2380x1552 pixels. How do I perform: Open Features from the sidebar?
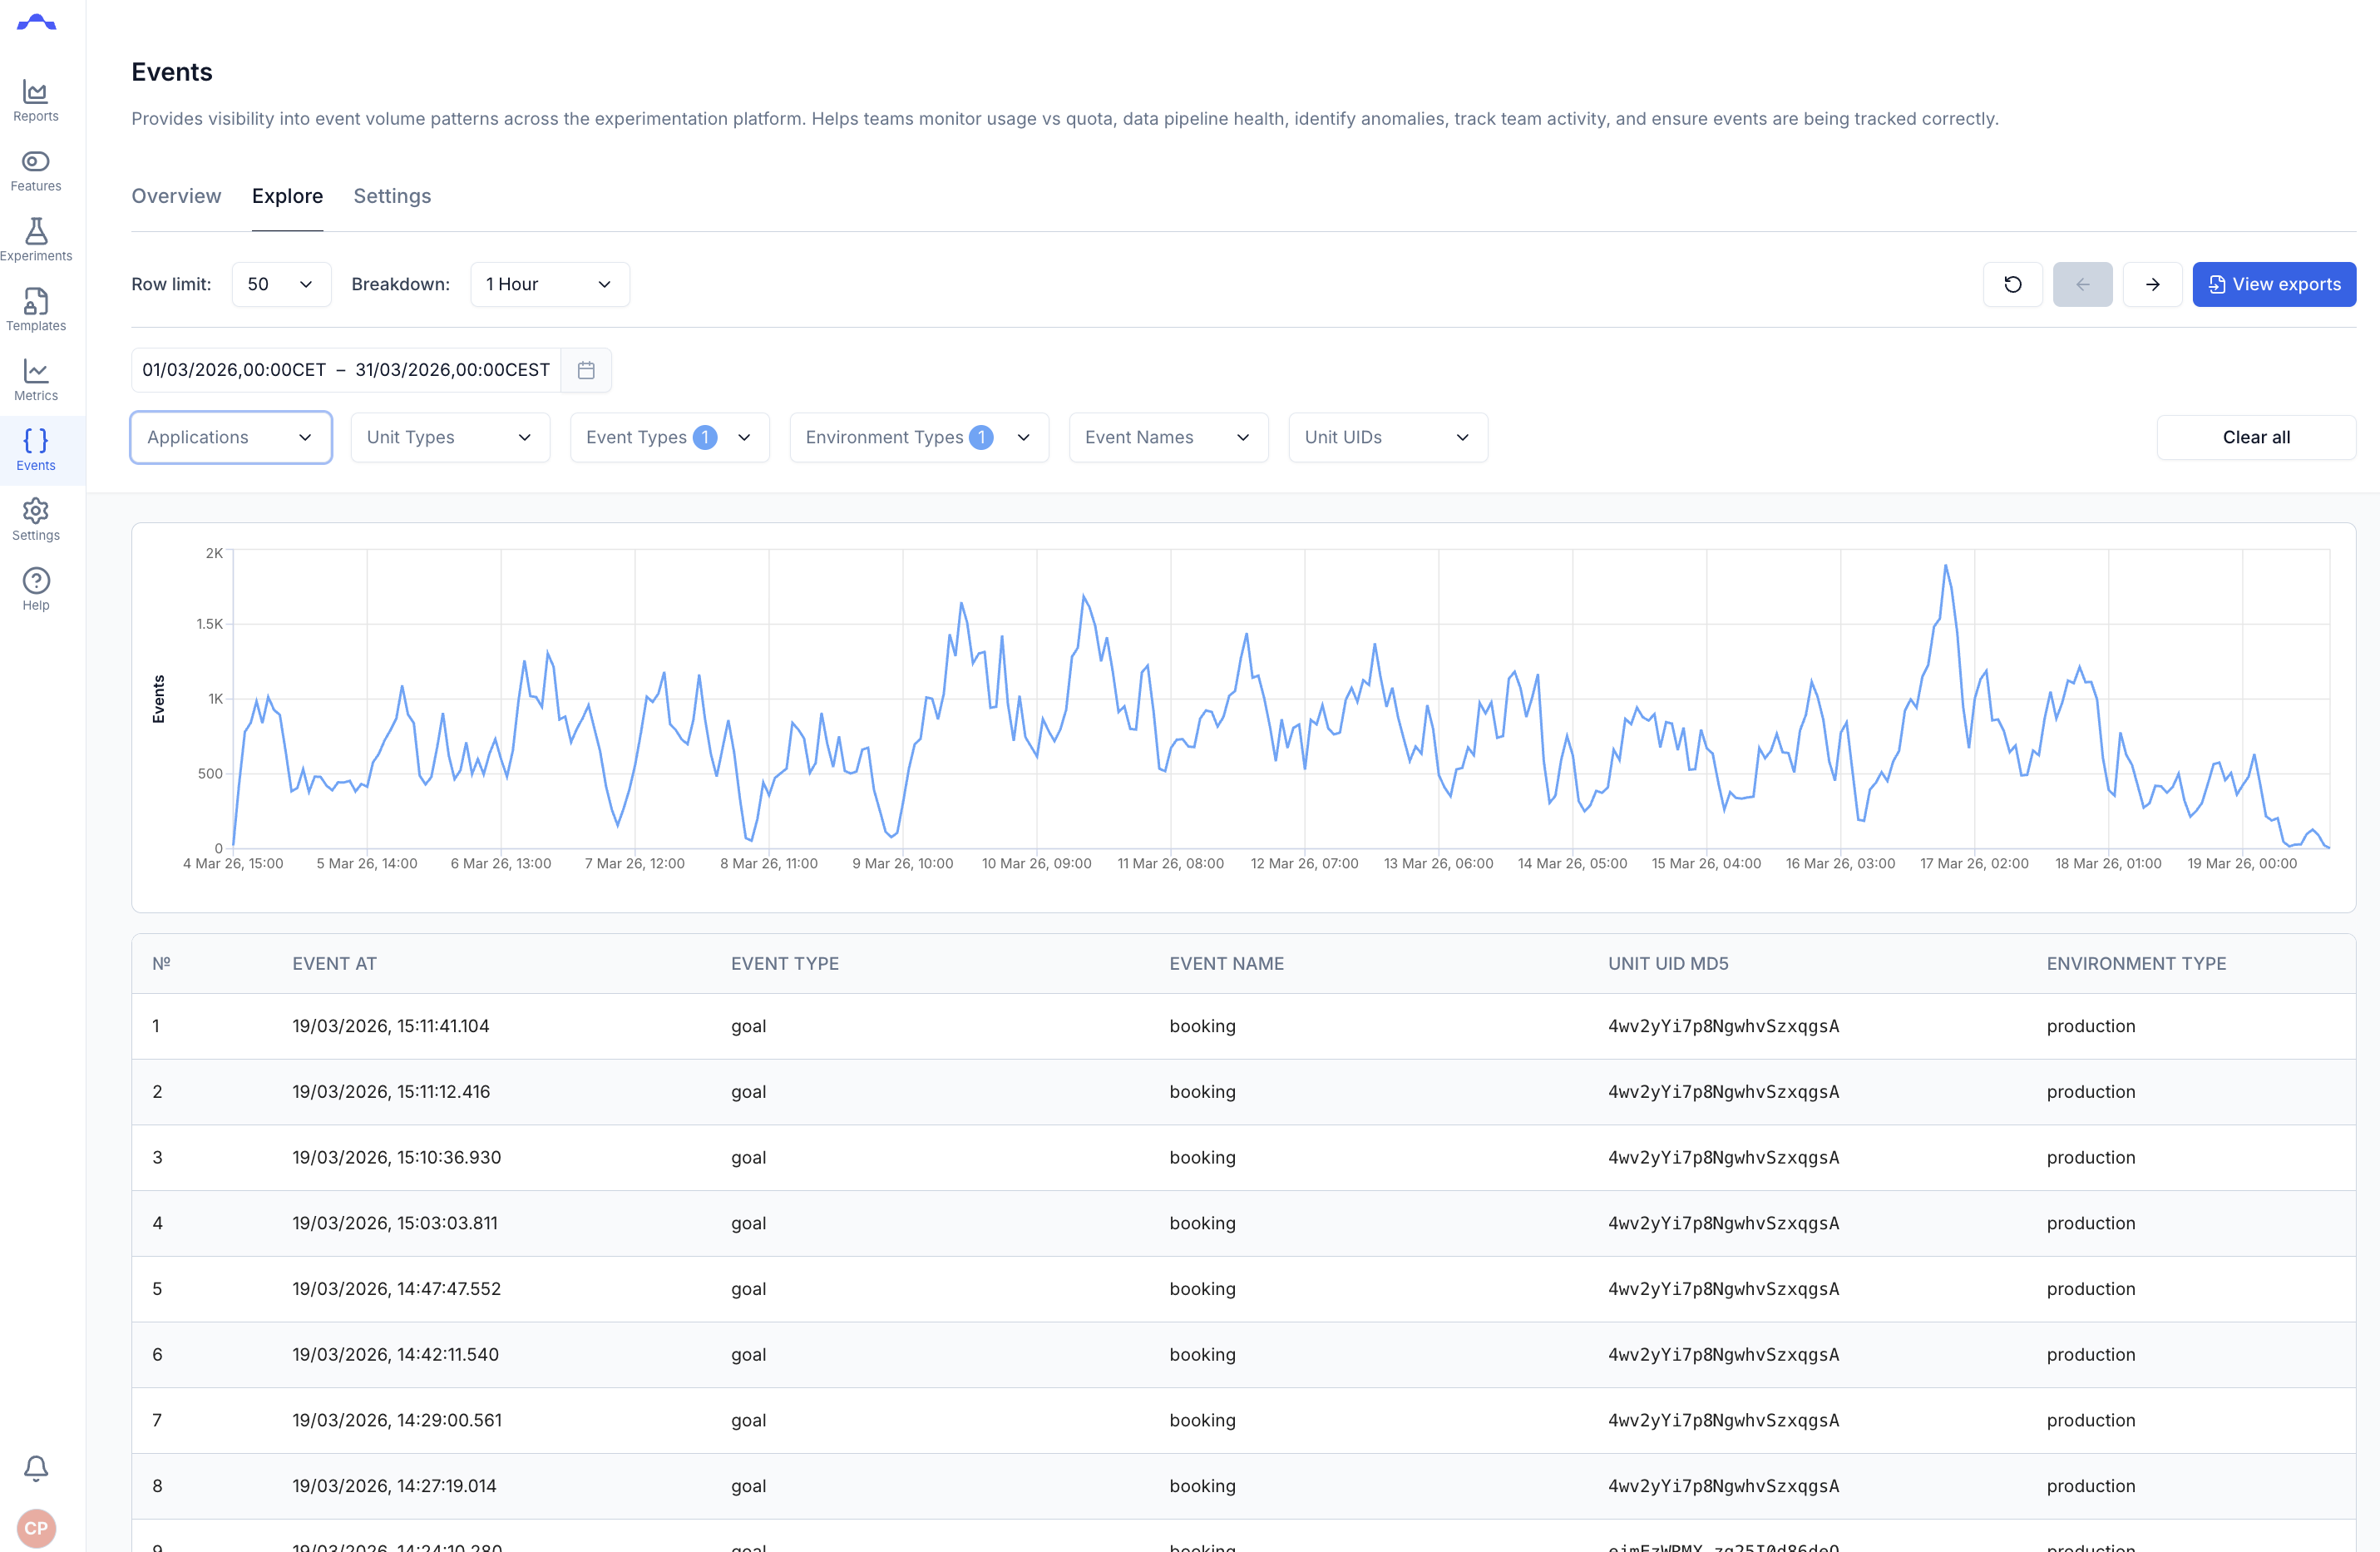pos(36,171)
